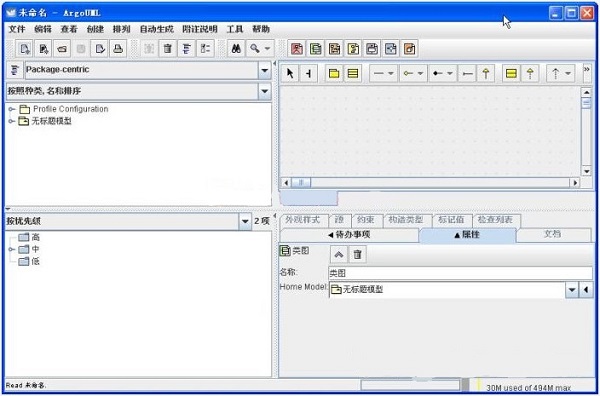Open the 工具 menu

coord(235,29)
